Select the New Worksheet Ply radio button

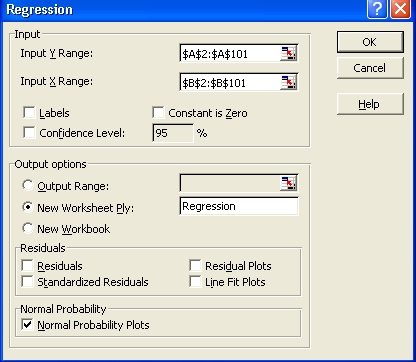pyautogui.click(x=28, y=207)
